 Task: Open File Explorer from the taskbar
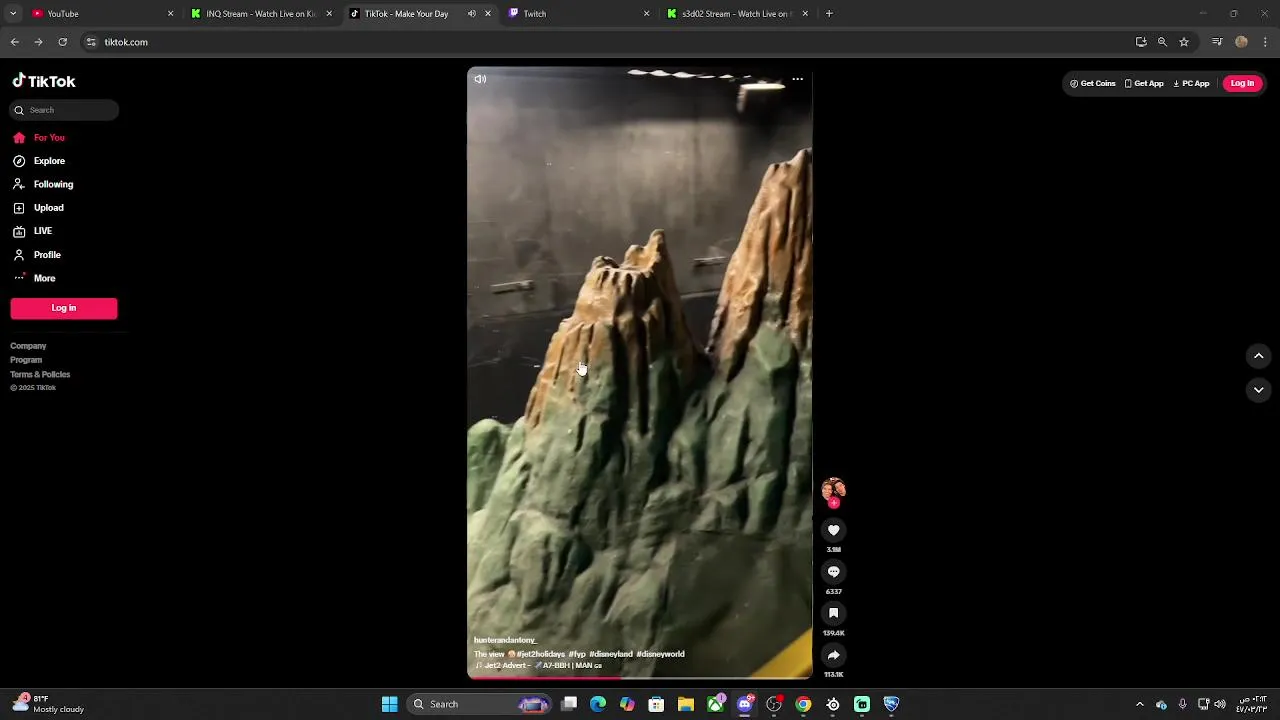(686, 704)
